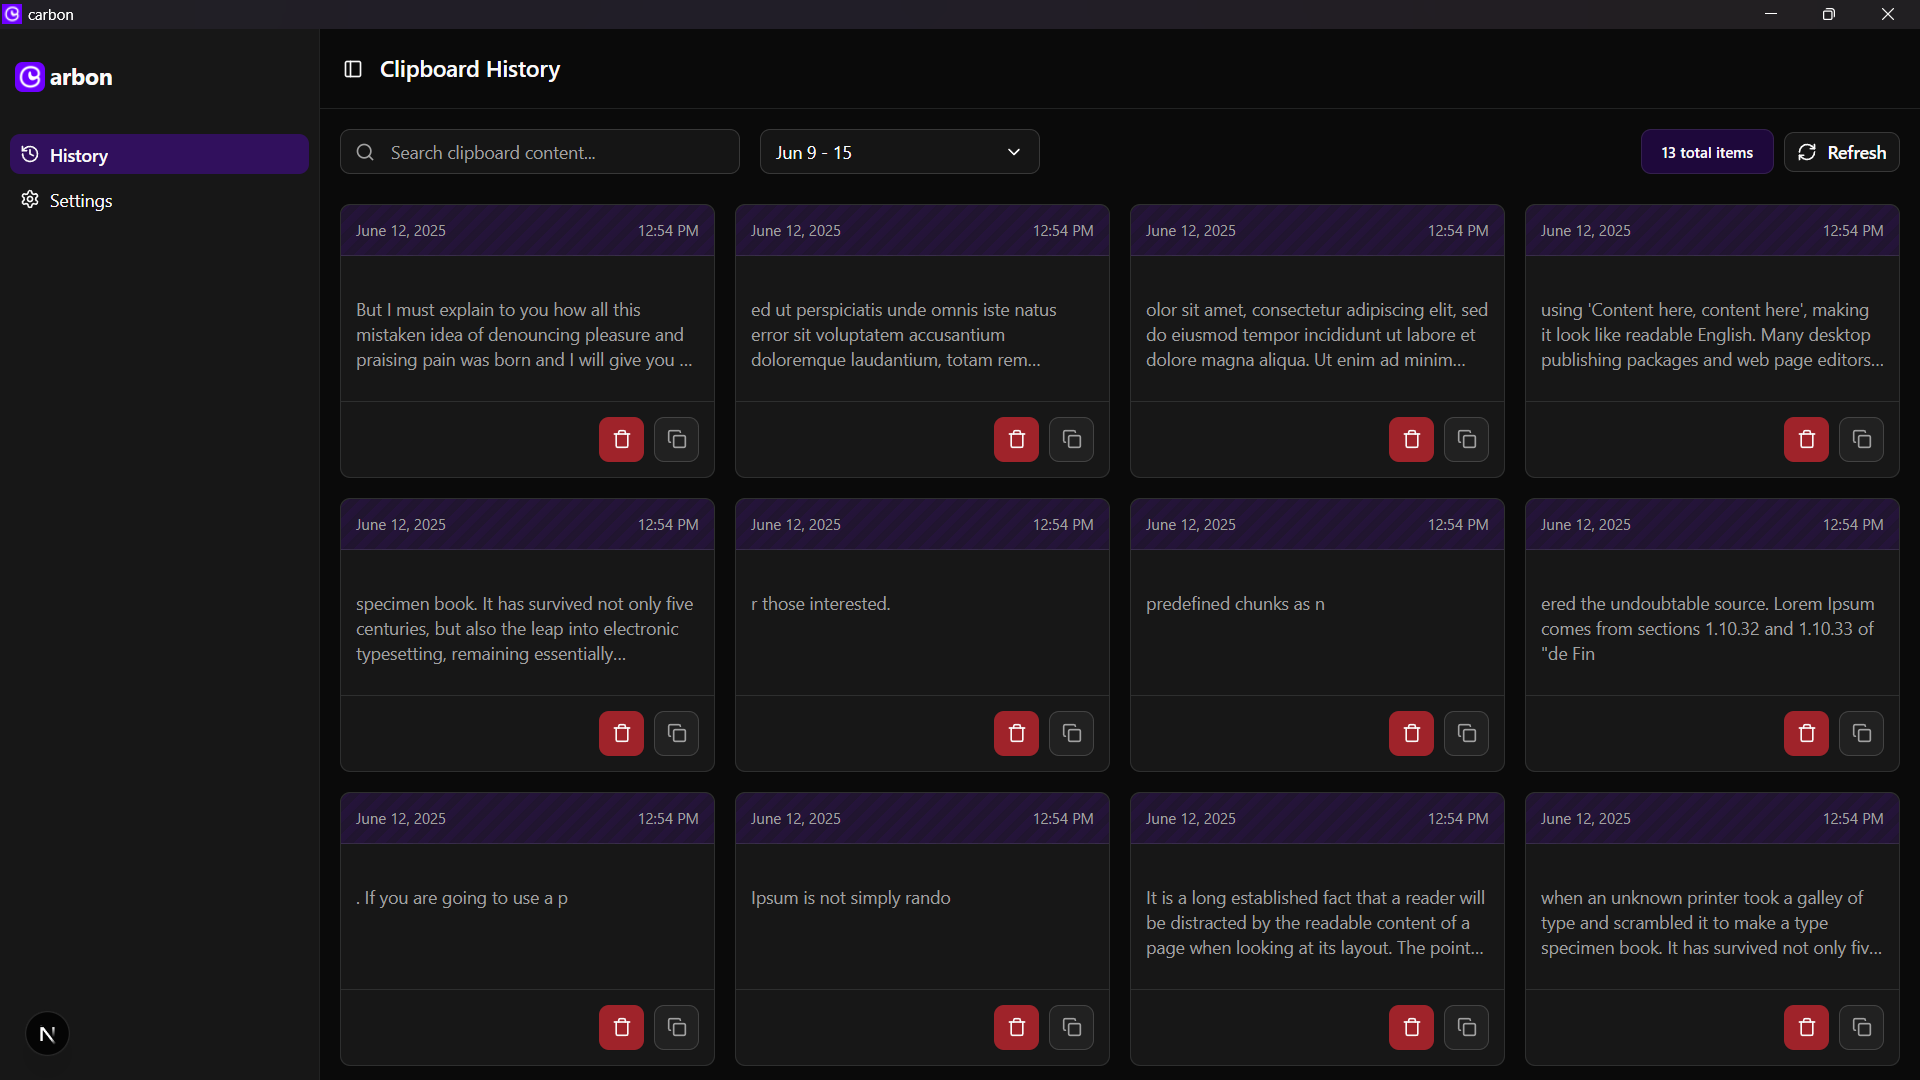Open the History tab in sidebar
The width and height of the screenshot is (1920, 1080).
[159, 155]
